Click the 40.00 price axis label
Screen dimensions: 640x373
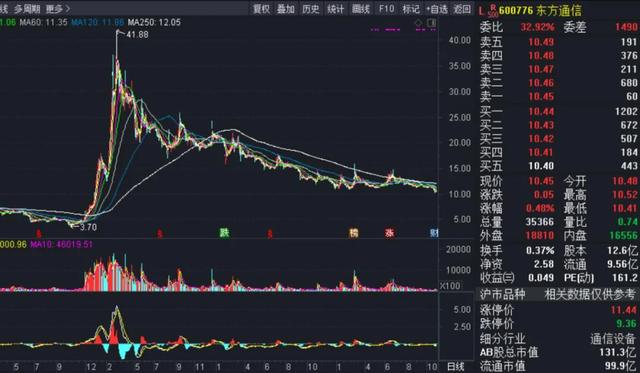coord(460,40)
